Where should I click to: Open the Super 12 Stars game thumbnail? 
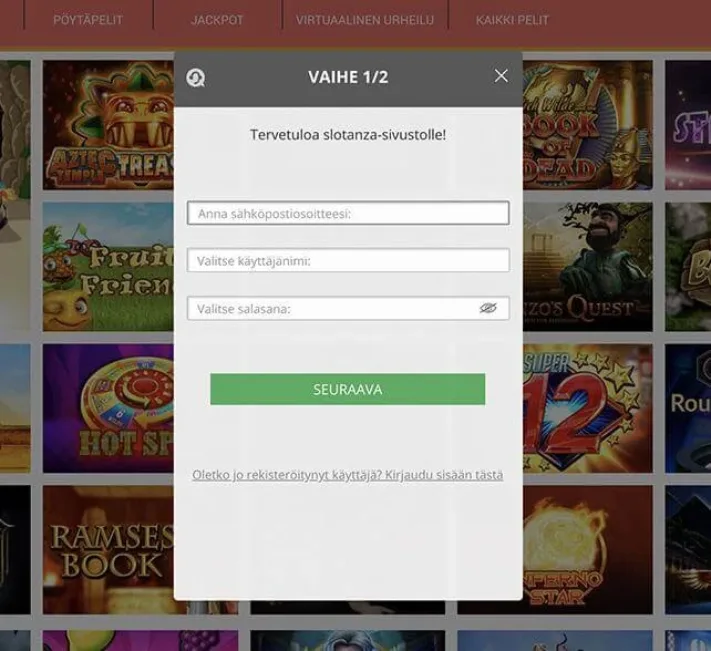pyautogui.click(x=587, y=408)
